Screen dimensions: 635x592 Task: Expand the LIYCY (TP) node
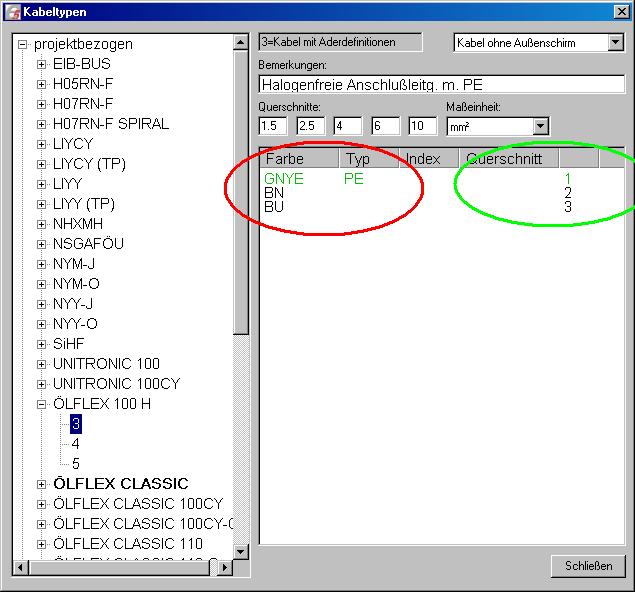coord(41,164)
